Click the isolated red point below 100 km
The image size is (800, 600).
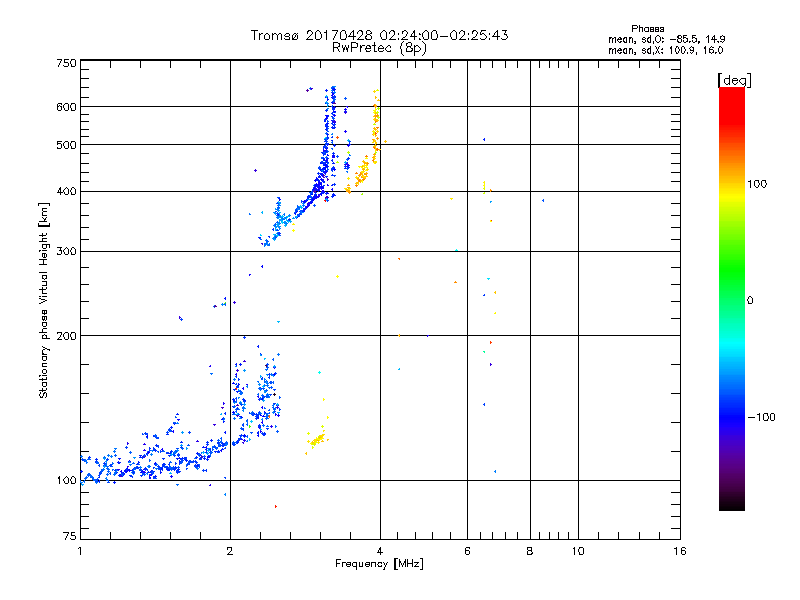(x=276, y=507)
